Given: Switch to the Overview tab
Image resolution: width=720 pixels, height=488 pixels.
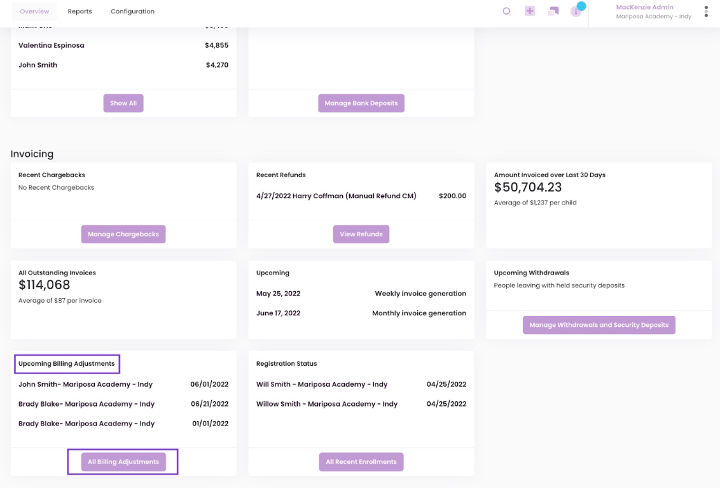Looking at the screenshot, I should click(x=34, y=11).
